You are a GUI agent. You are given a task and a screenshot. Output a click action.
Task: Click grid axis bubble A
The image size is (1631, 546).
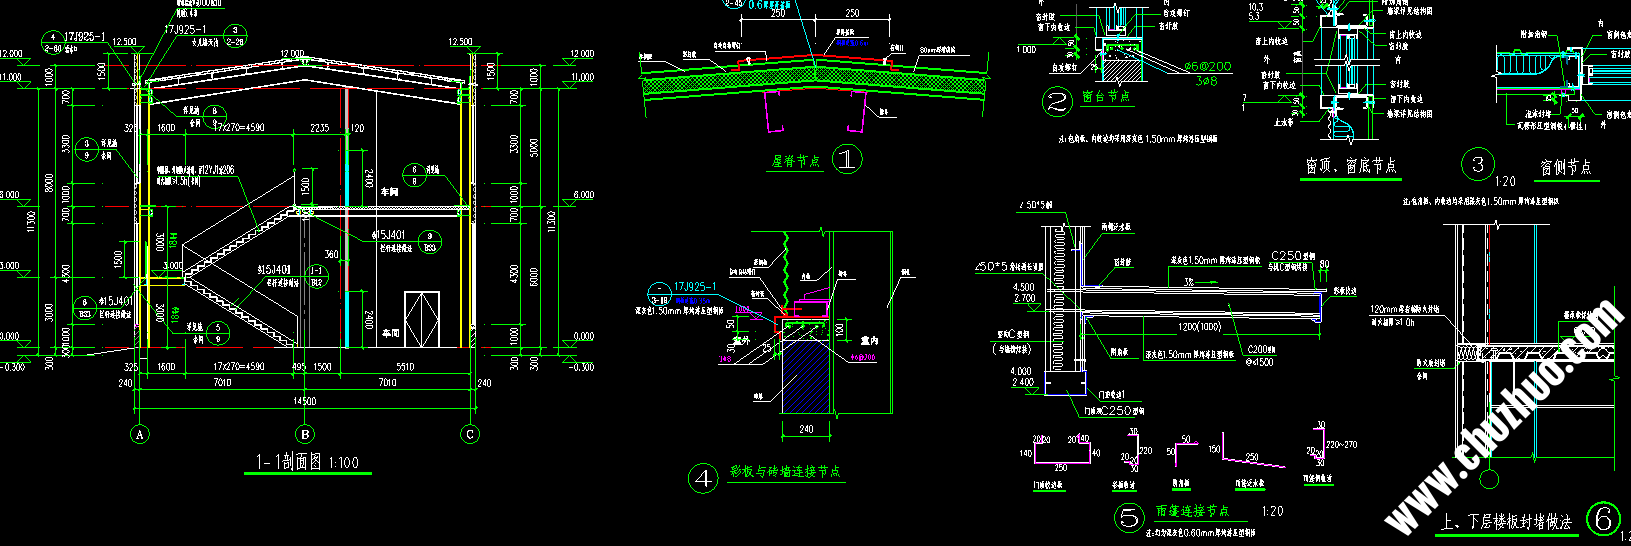coord(140,434)
